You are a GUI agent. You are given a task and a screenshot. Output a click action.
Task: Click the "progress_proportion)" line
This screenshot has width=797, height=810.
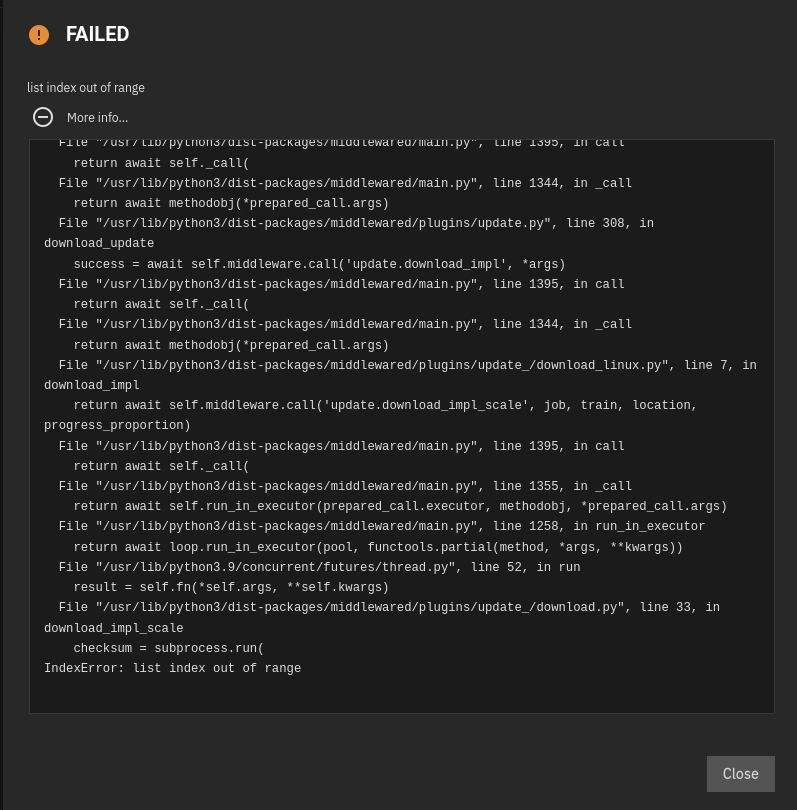coord(117,426)
